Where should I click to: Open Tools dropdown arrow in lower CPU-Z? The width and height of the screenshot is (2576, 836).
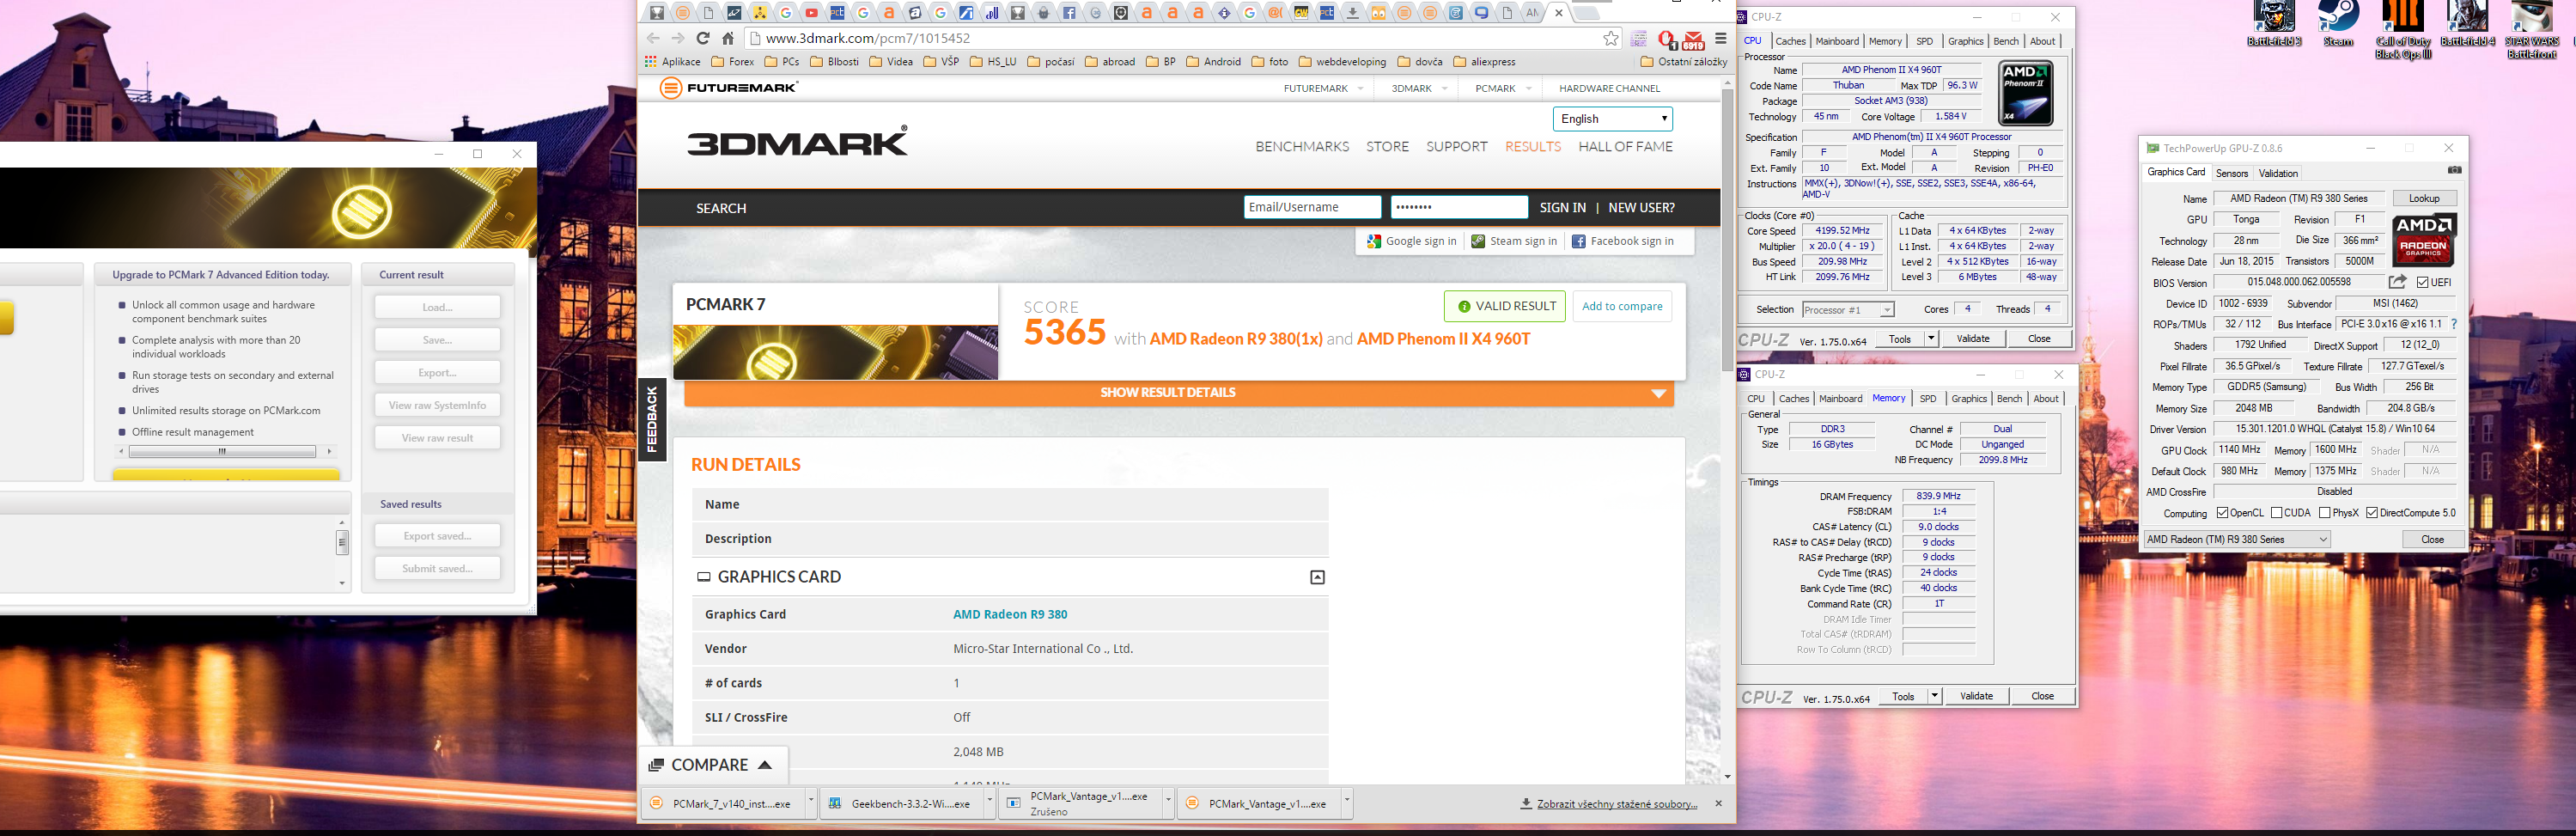(1934, 696)
